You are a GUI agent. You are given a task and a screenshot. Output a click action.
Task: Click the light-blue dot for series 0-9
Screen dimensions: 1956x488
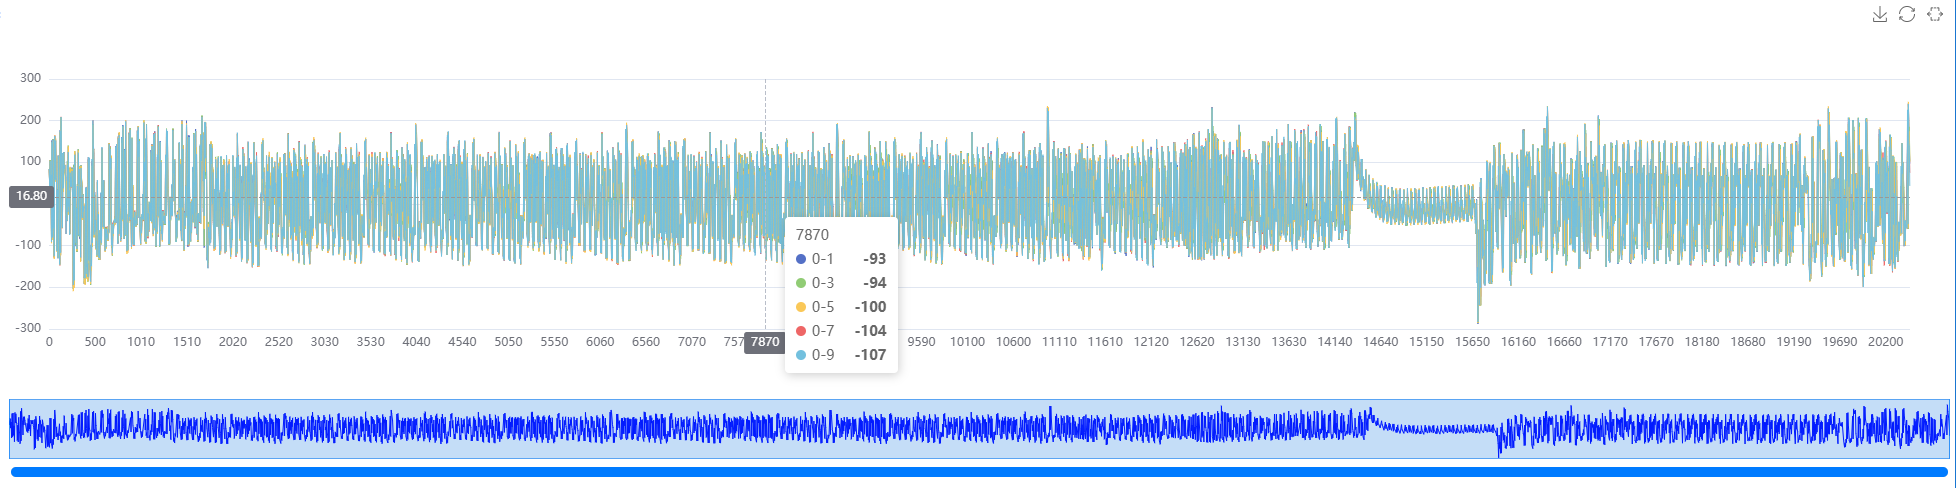click(x=801, y=355)
